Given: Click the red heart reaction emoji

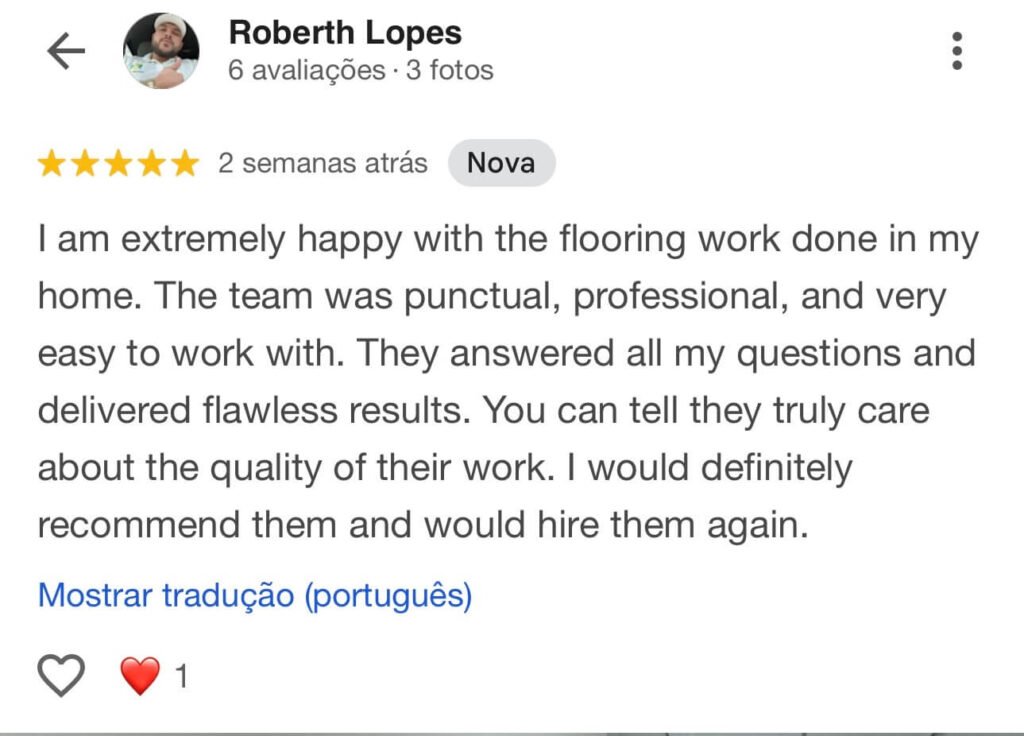Looking at the screenshot, I should tap(140, 677).
